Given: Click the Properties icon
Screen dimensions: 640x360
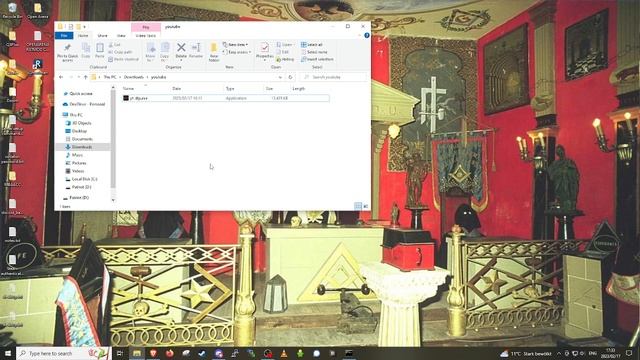Looking at the screenshot, I should [x=264, y=51].
